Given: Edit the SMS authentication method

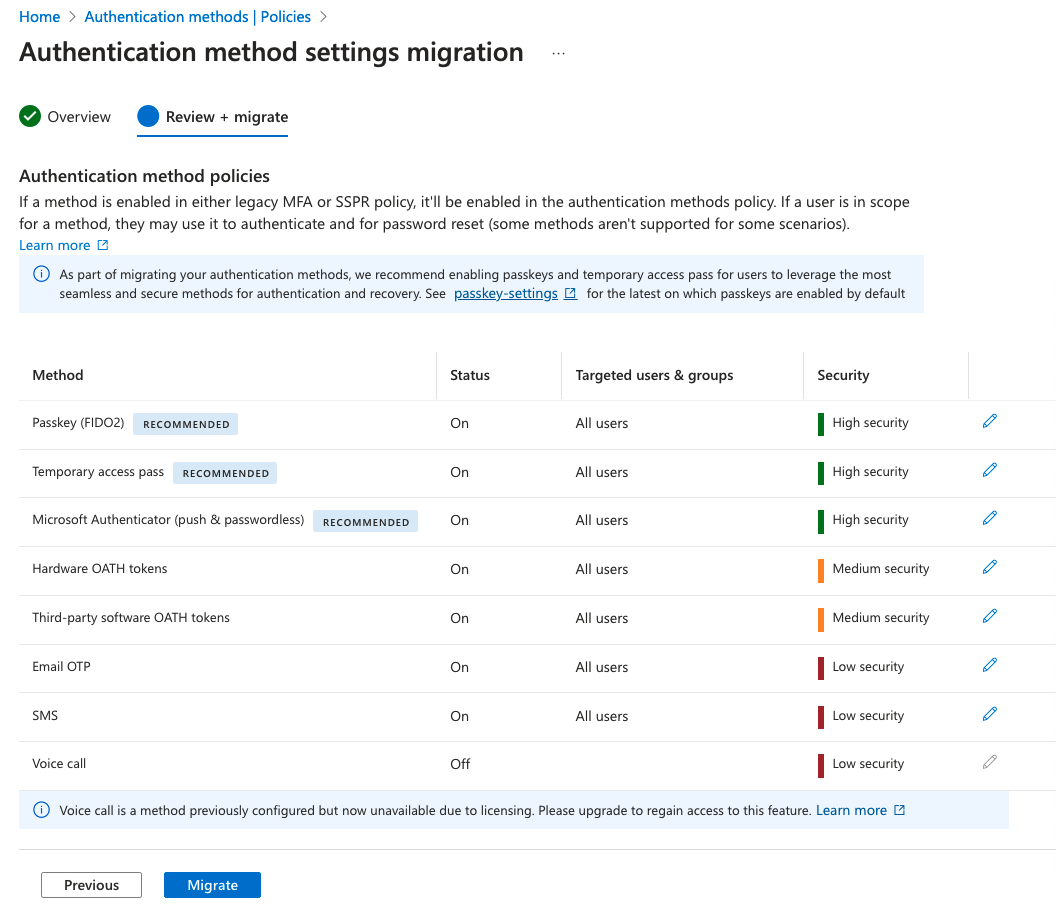Looking at the screenshot, I should click(x=990, y=715).
